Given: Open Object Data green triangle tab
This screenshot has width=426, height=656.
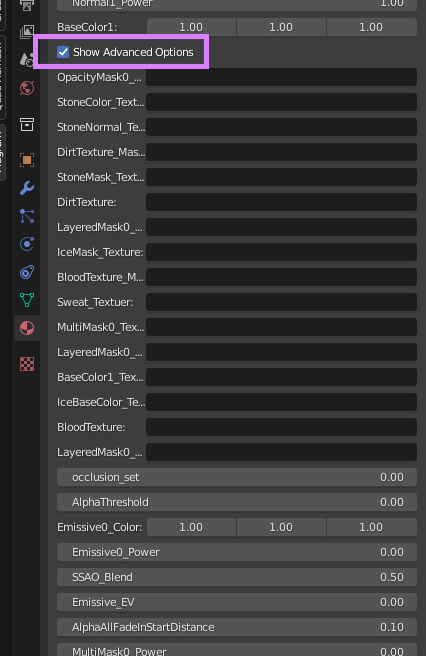Looking at the screenshot, I should pyautogui.click(x=27, y=300).
